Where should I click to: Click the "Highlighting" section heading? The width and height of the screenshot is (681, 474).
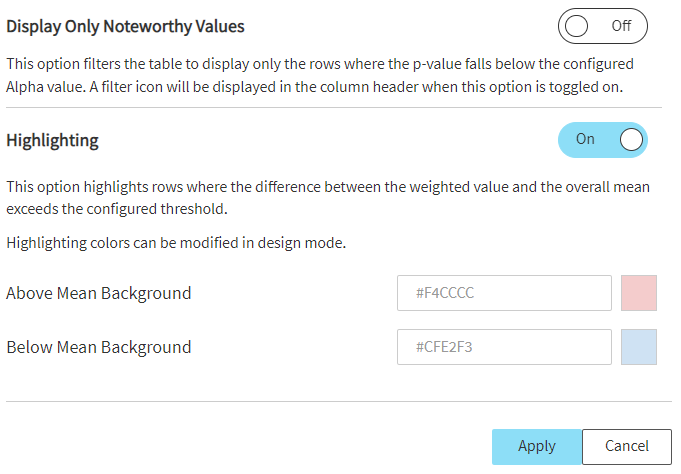click(52, 140)
